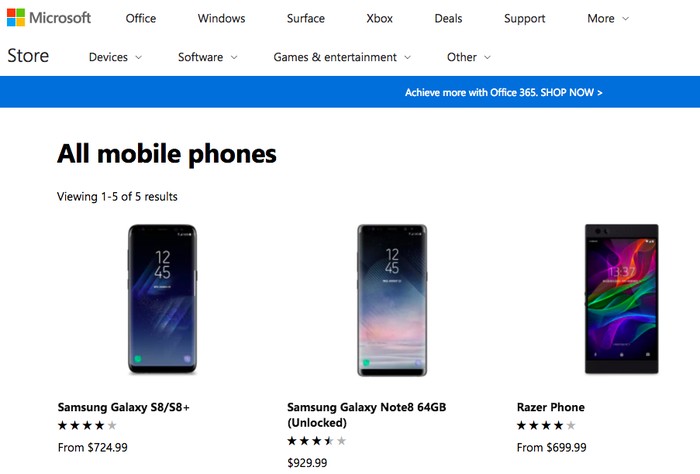Visit the Support link
This screenshot has width=700, height=474.
[525, 18]
